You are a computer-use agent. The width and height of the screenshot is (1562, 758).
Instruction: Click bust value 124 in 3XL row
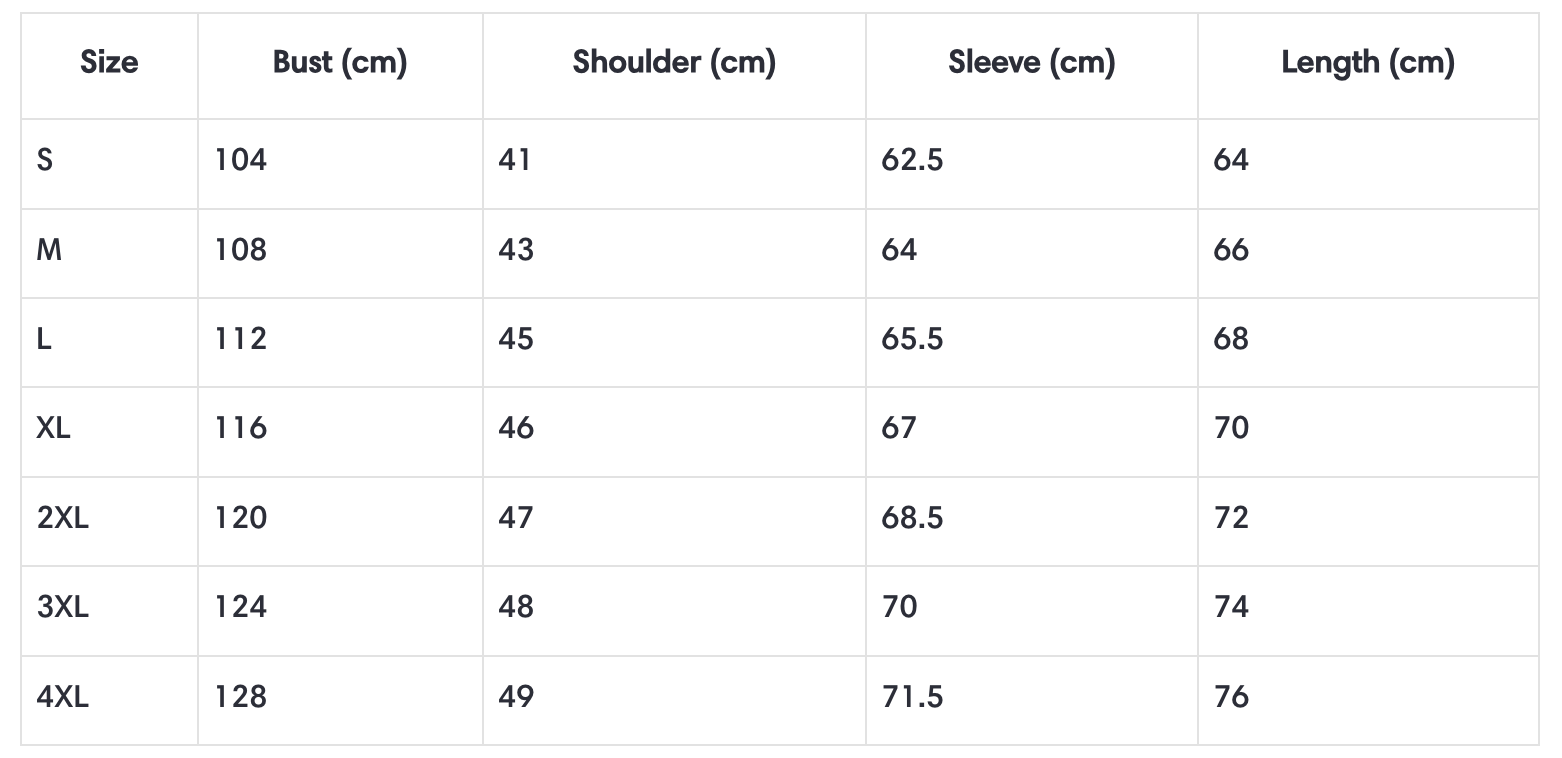pos(241,607)
